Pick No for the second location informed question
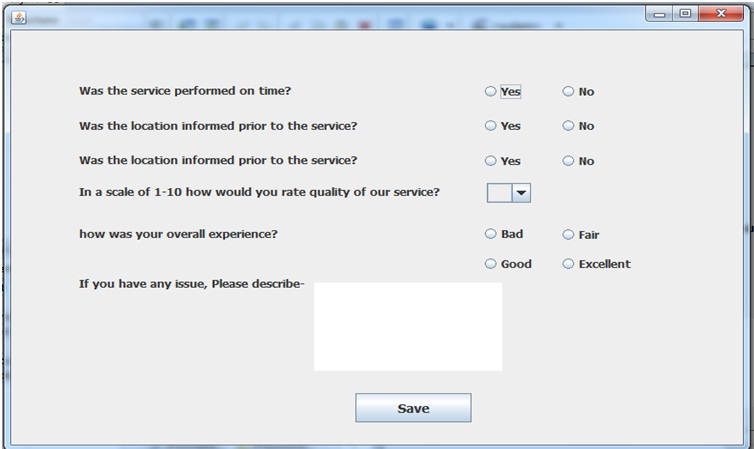754x449 pixels. click(x=569, y=161)
